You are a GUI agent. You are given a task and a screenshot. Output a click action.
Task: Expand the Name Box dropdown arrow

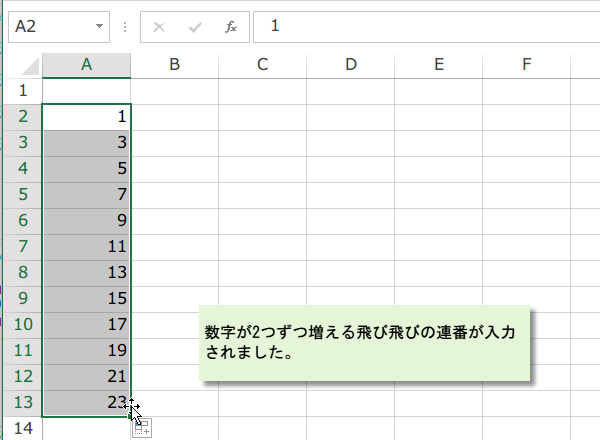click(x=99, y=26)
